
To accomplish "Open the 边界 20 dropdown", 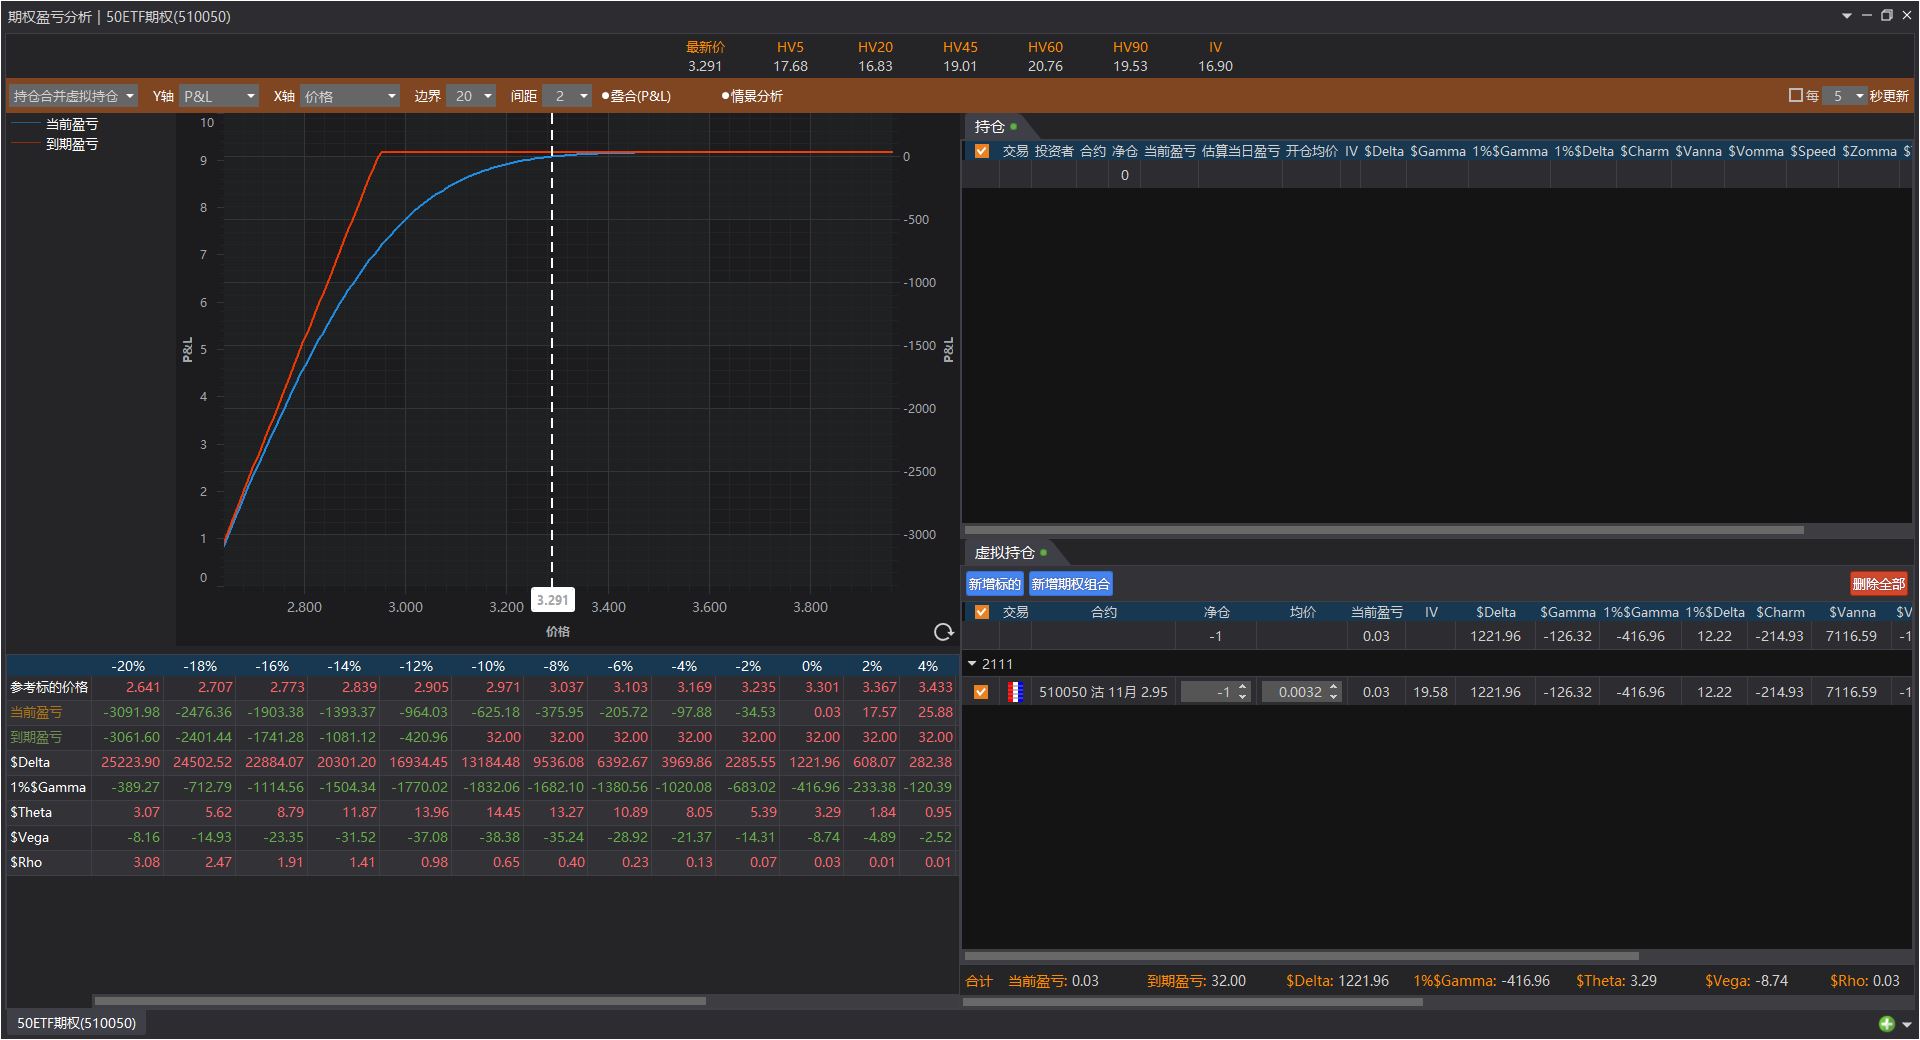I will [x=471, y=96].
